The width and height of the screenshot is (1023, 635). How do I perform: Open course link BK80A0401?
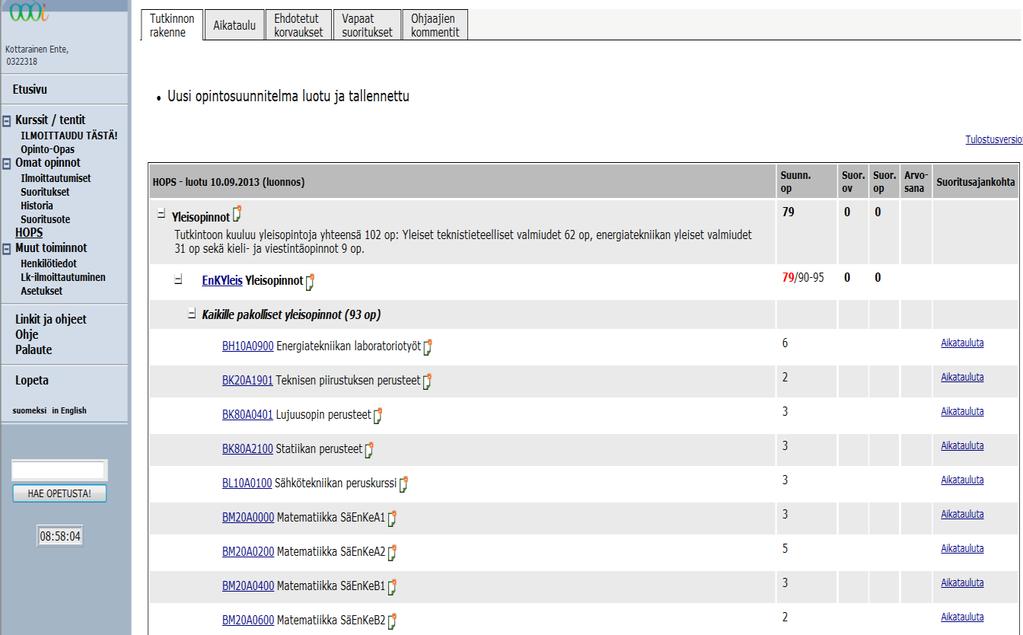click(x=247, y=414)
